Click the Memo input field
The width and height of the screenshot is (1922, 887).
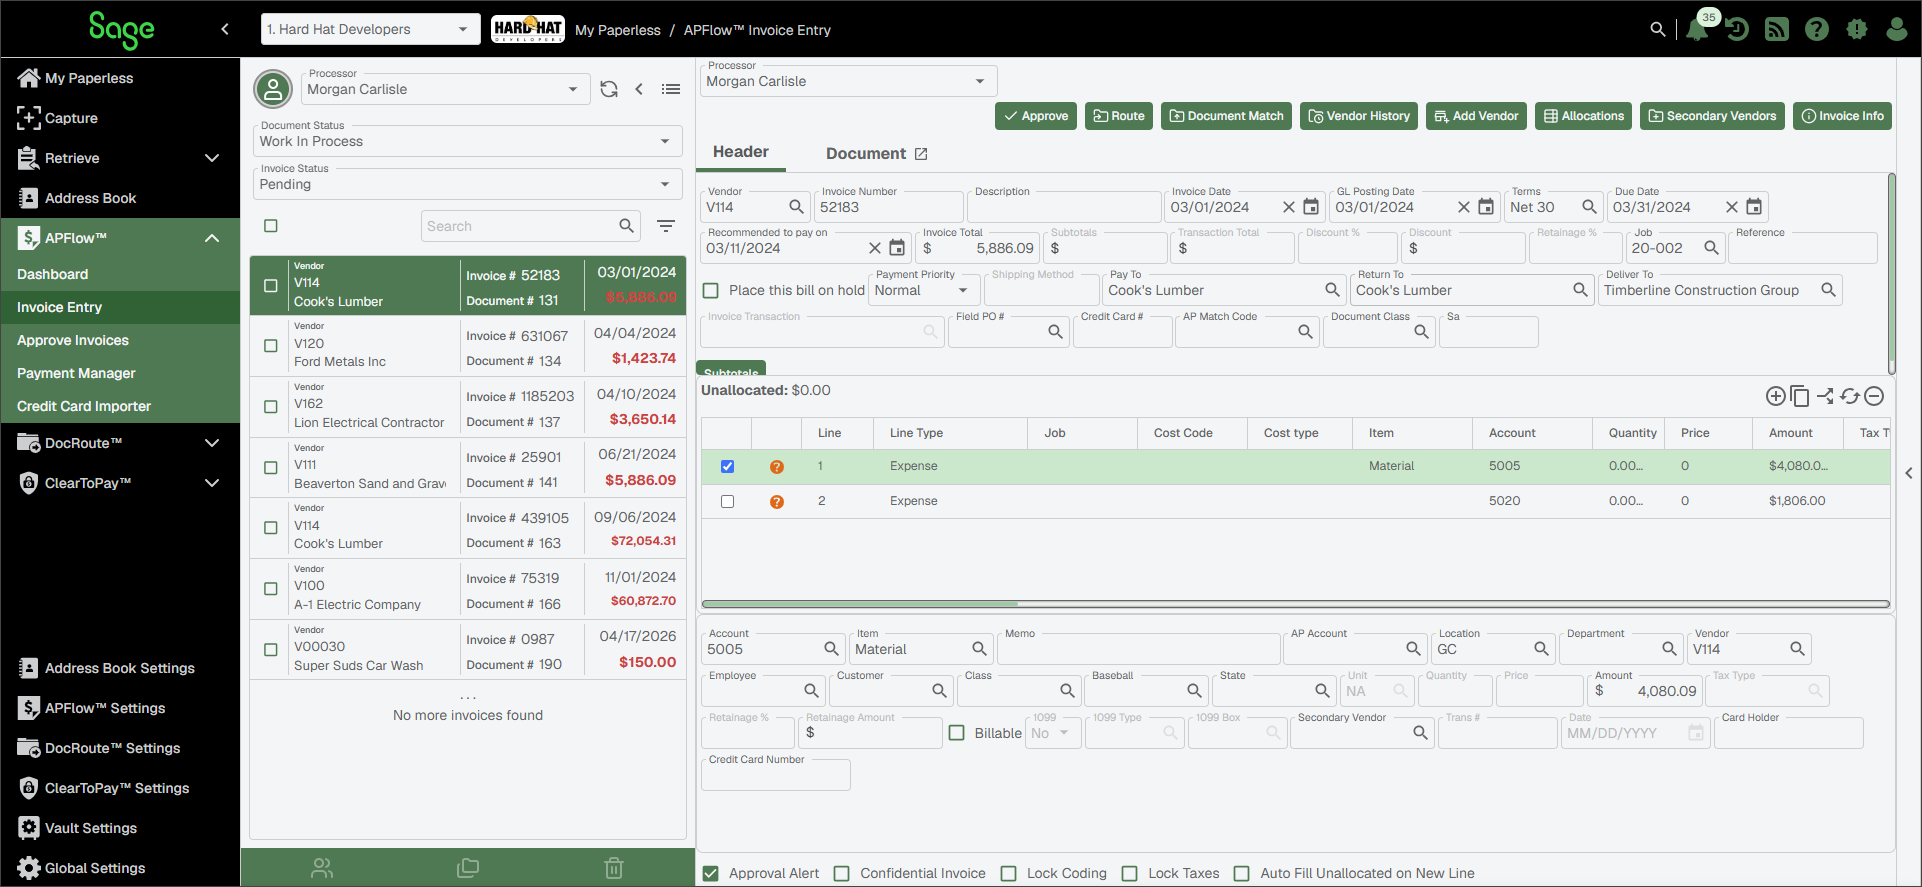[1138, 648]
